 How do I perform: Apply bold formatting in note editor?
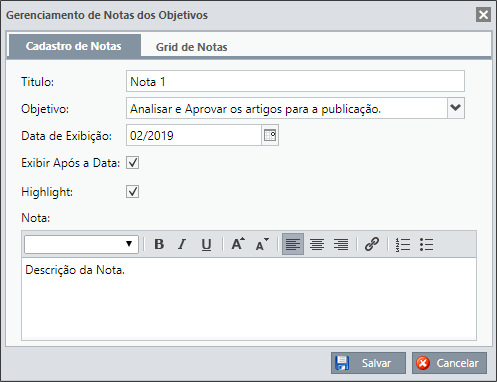(x=159, y=244)
